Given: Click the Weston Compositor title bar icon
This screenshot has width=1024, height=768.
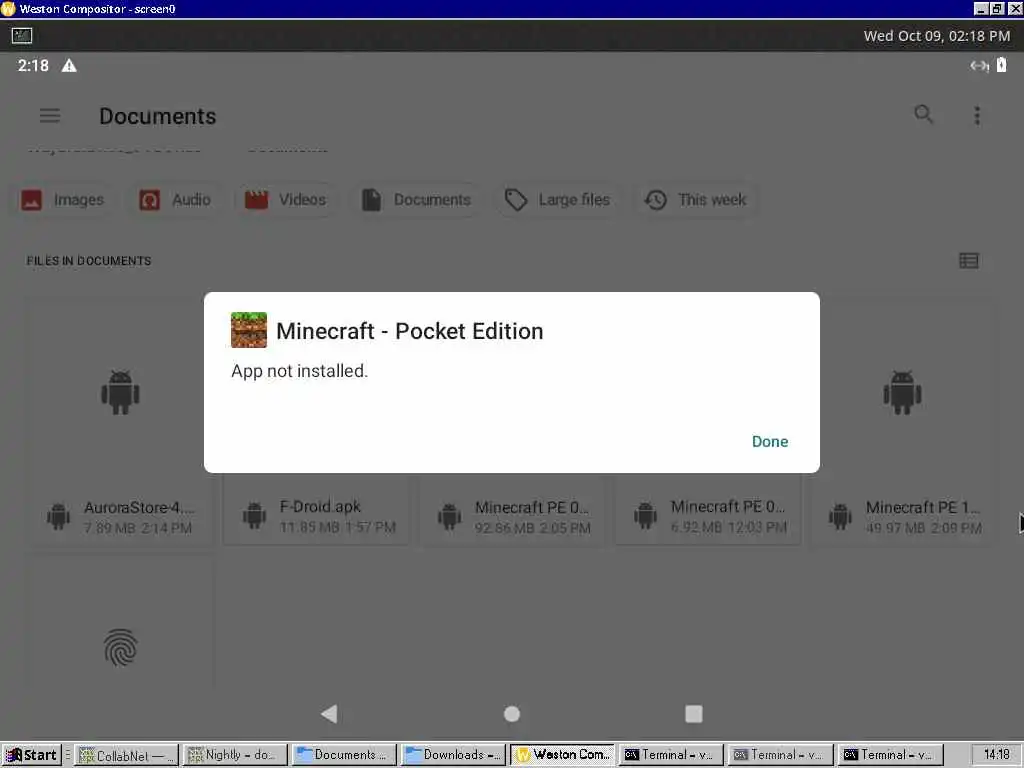Looking at the screenshot, I should (x=8, y=8).
